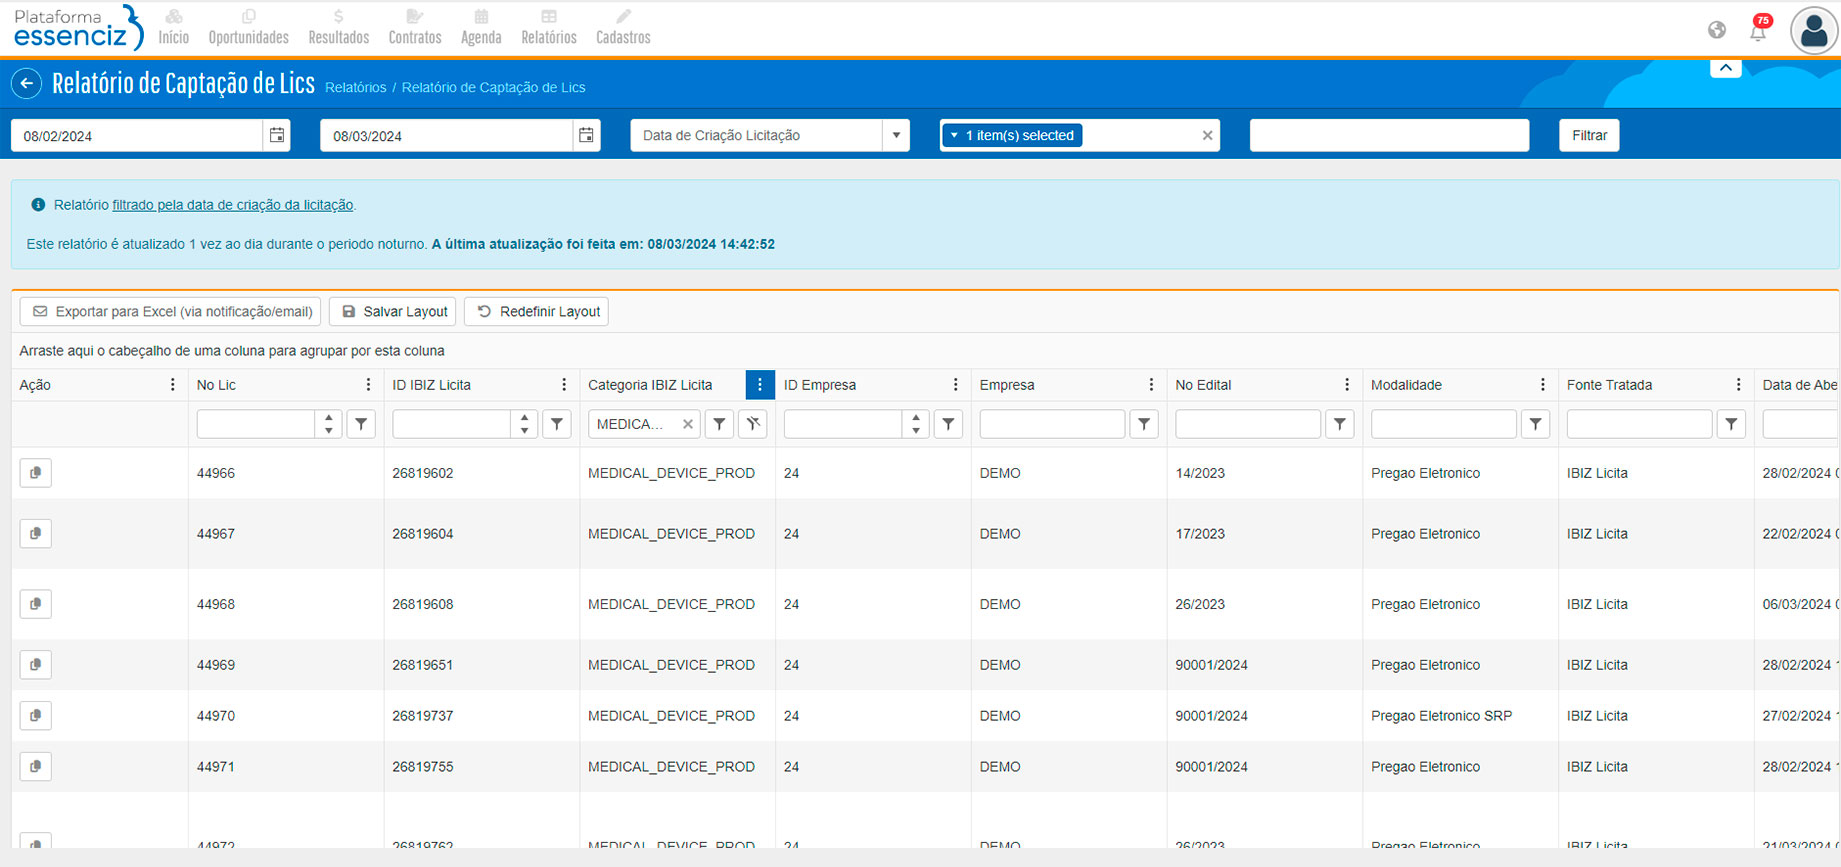
Task: Click the No Edital filter operator icon
Action: (x=1340, y=424)
